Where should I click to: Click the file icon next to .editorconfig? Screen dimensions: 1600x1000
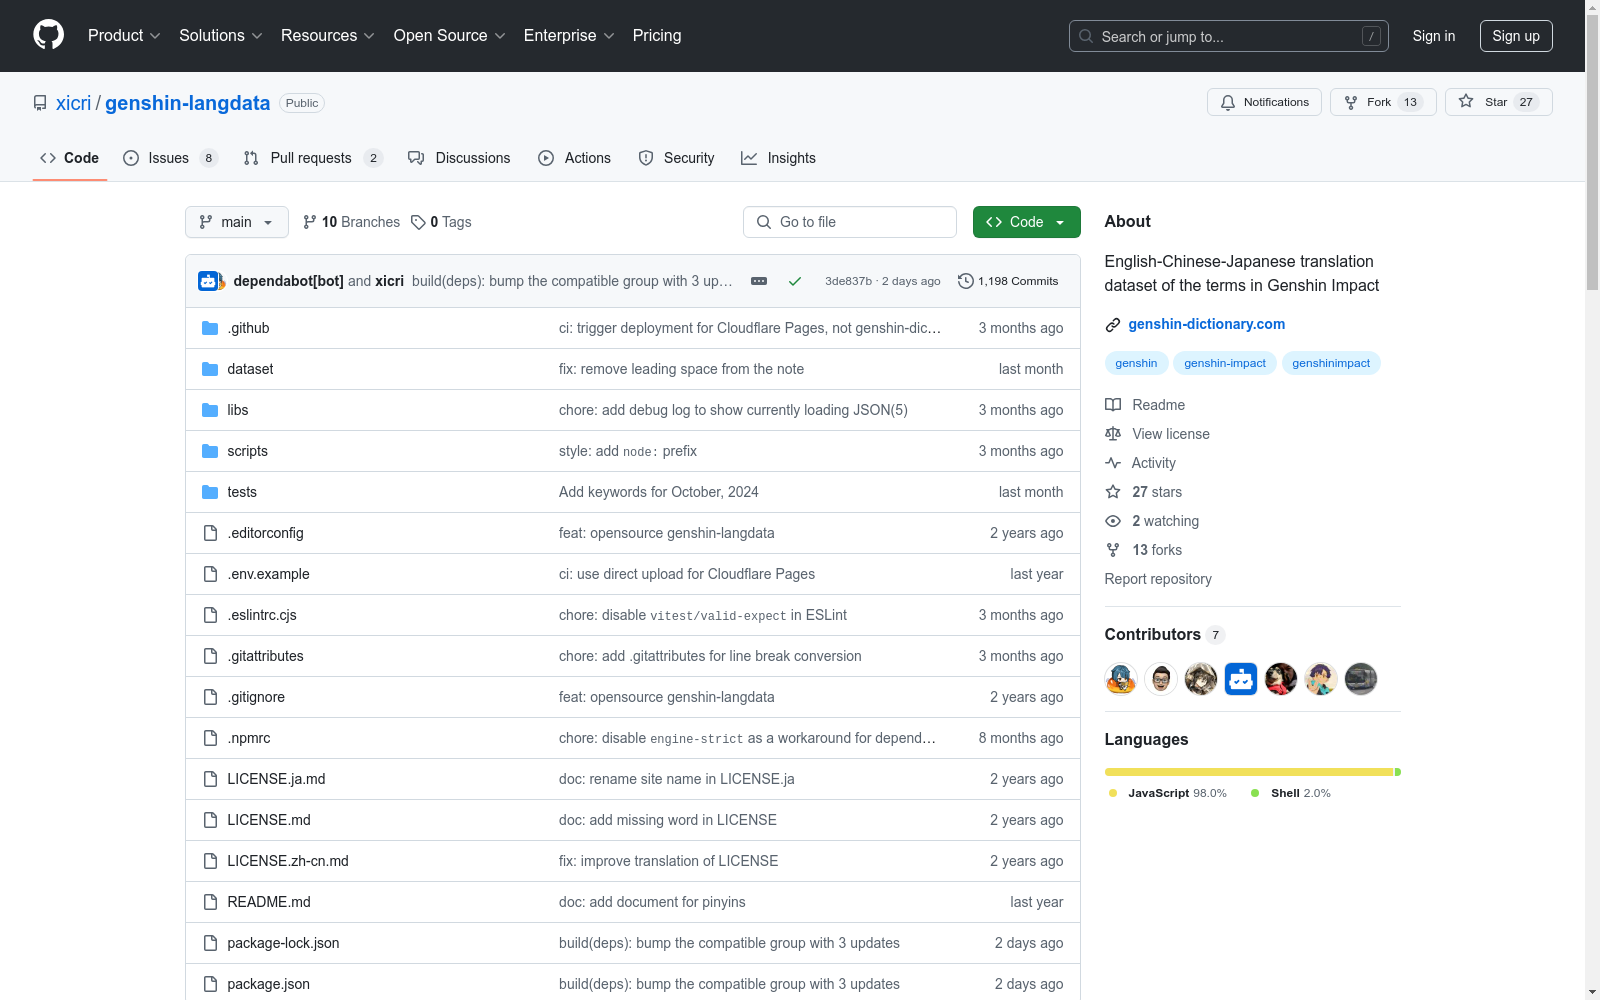(210, 533)
